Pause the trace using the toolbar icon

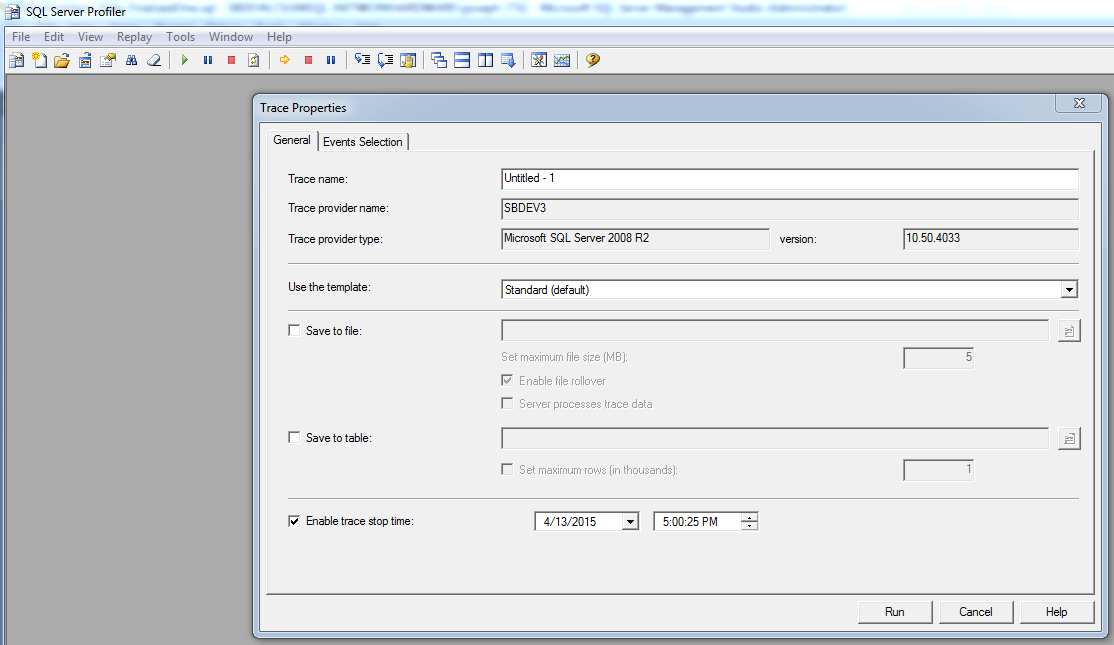pyautogui.click(x=207, y=60)
